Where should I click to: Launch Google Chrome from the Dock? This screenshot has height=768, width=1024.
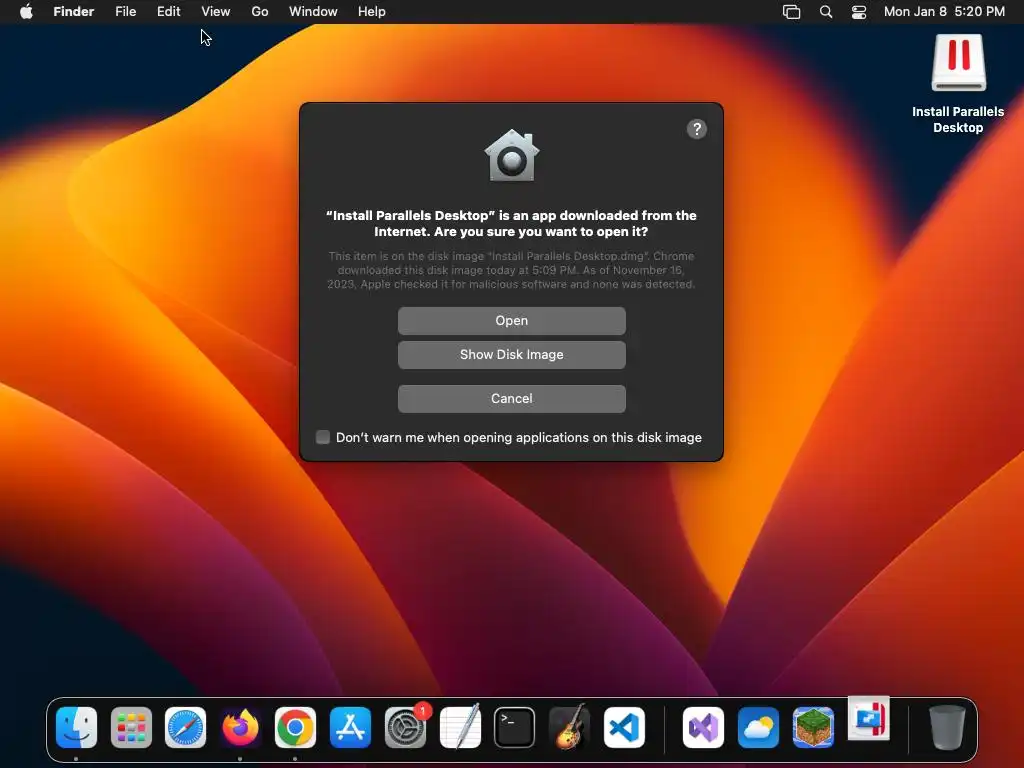(x=295, y=728)
